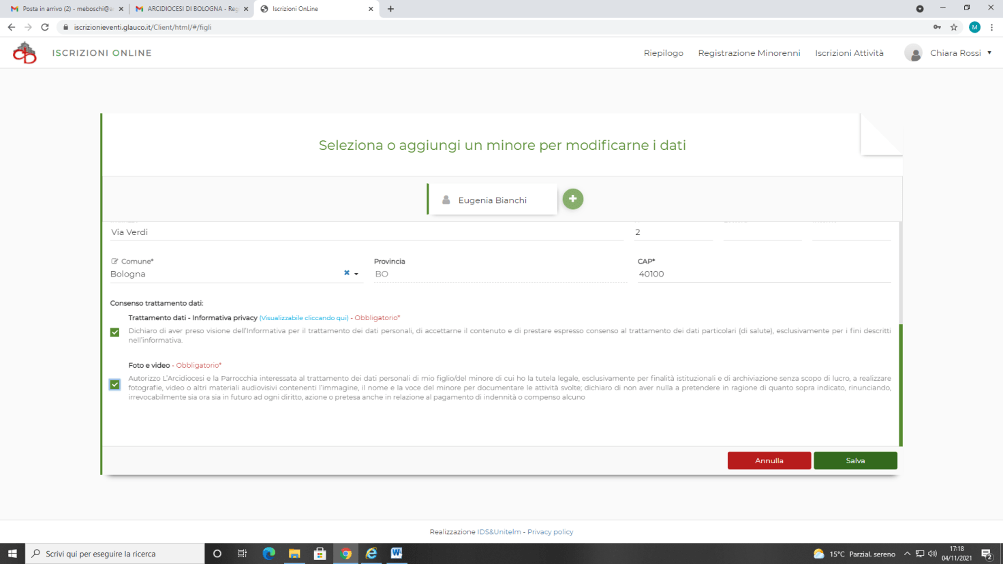This screenshot has height=564, width=1004.
Task: Bookmark this page with the star icon
Action: (954, 27)
